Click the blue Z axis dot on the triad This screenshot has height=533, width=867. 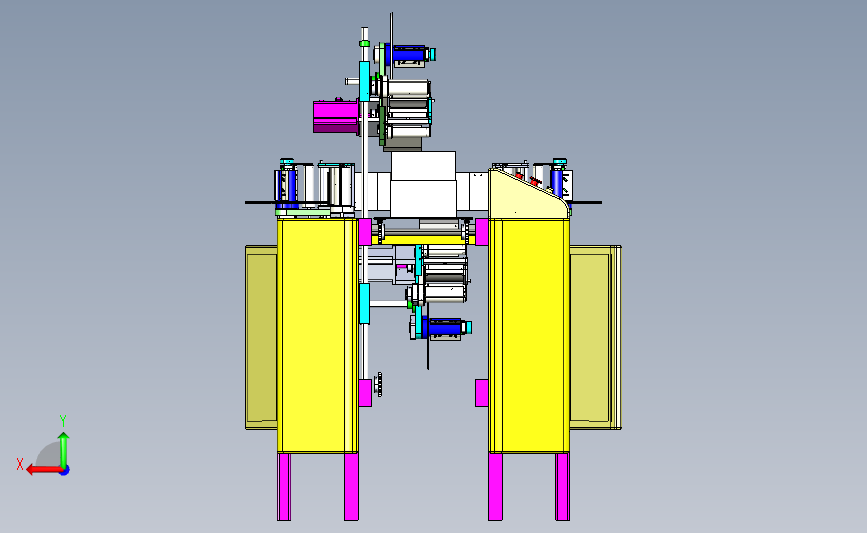click(x=65, y=471)
